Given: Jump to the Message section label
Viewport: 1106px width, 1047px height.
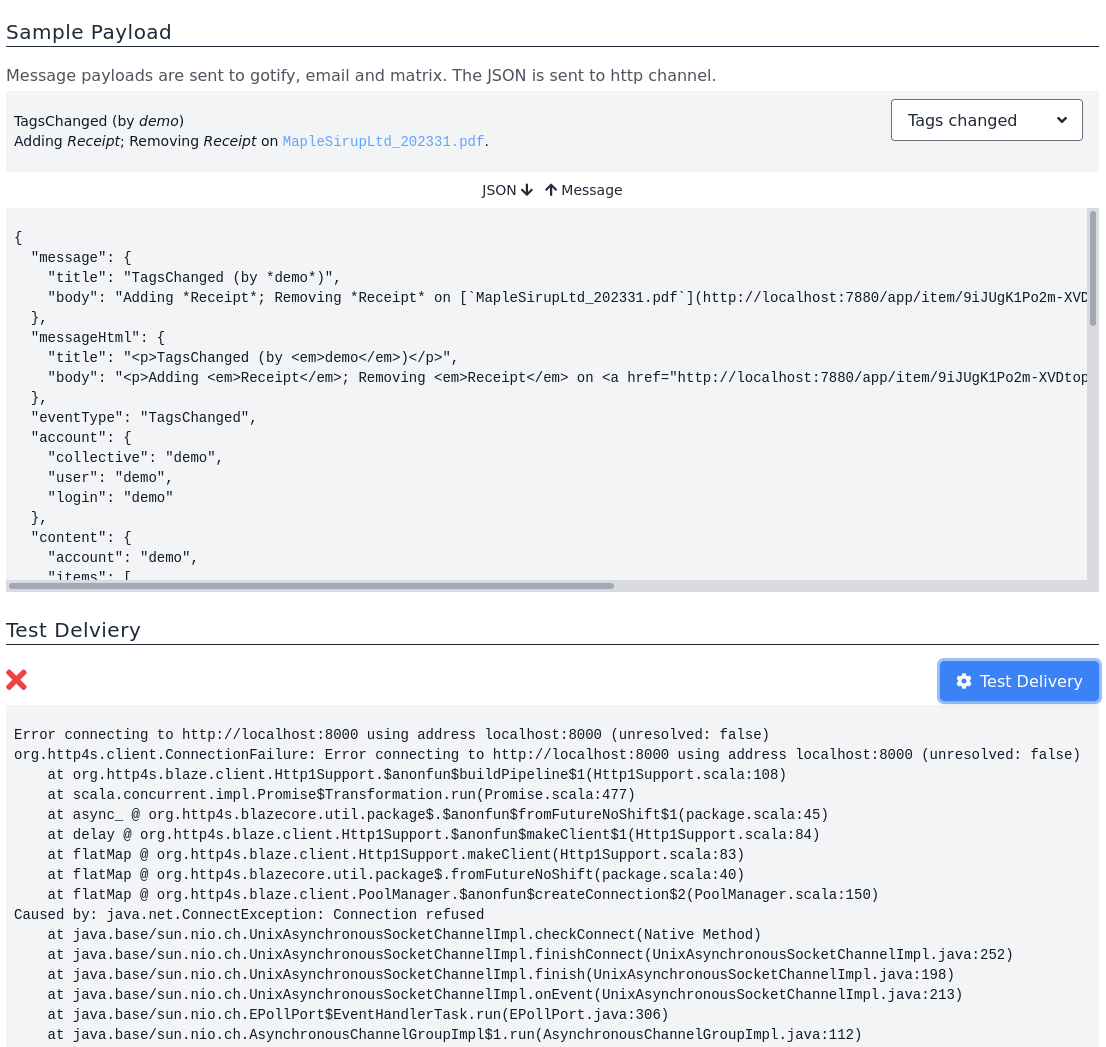Looking at the screenshot, I should 591,190.
